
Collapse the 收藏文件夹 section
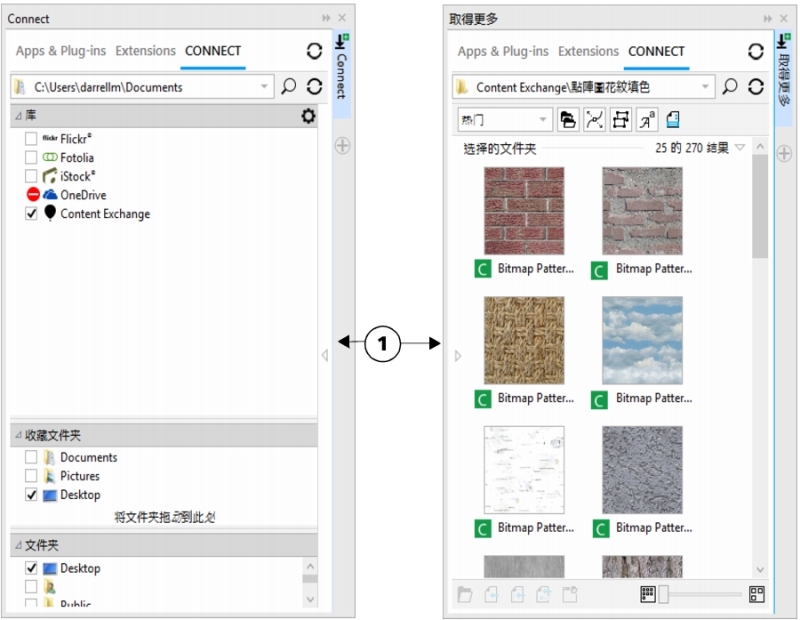[x=18, y=435]
